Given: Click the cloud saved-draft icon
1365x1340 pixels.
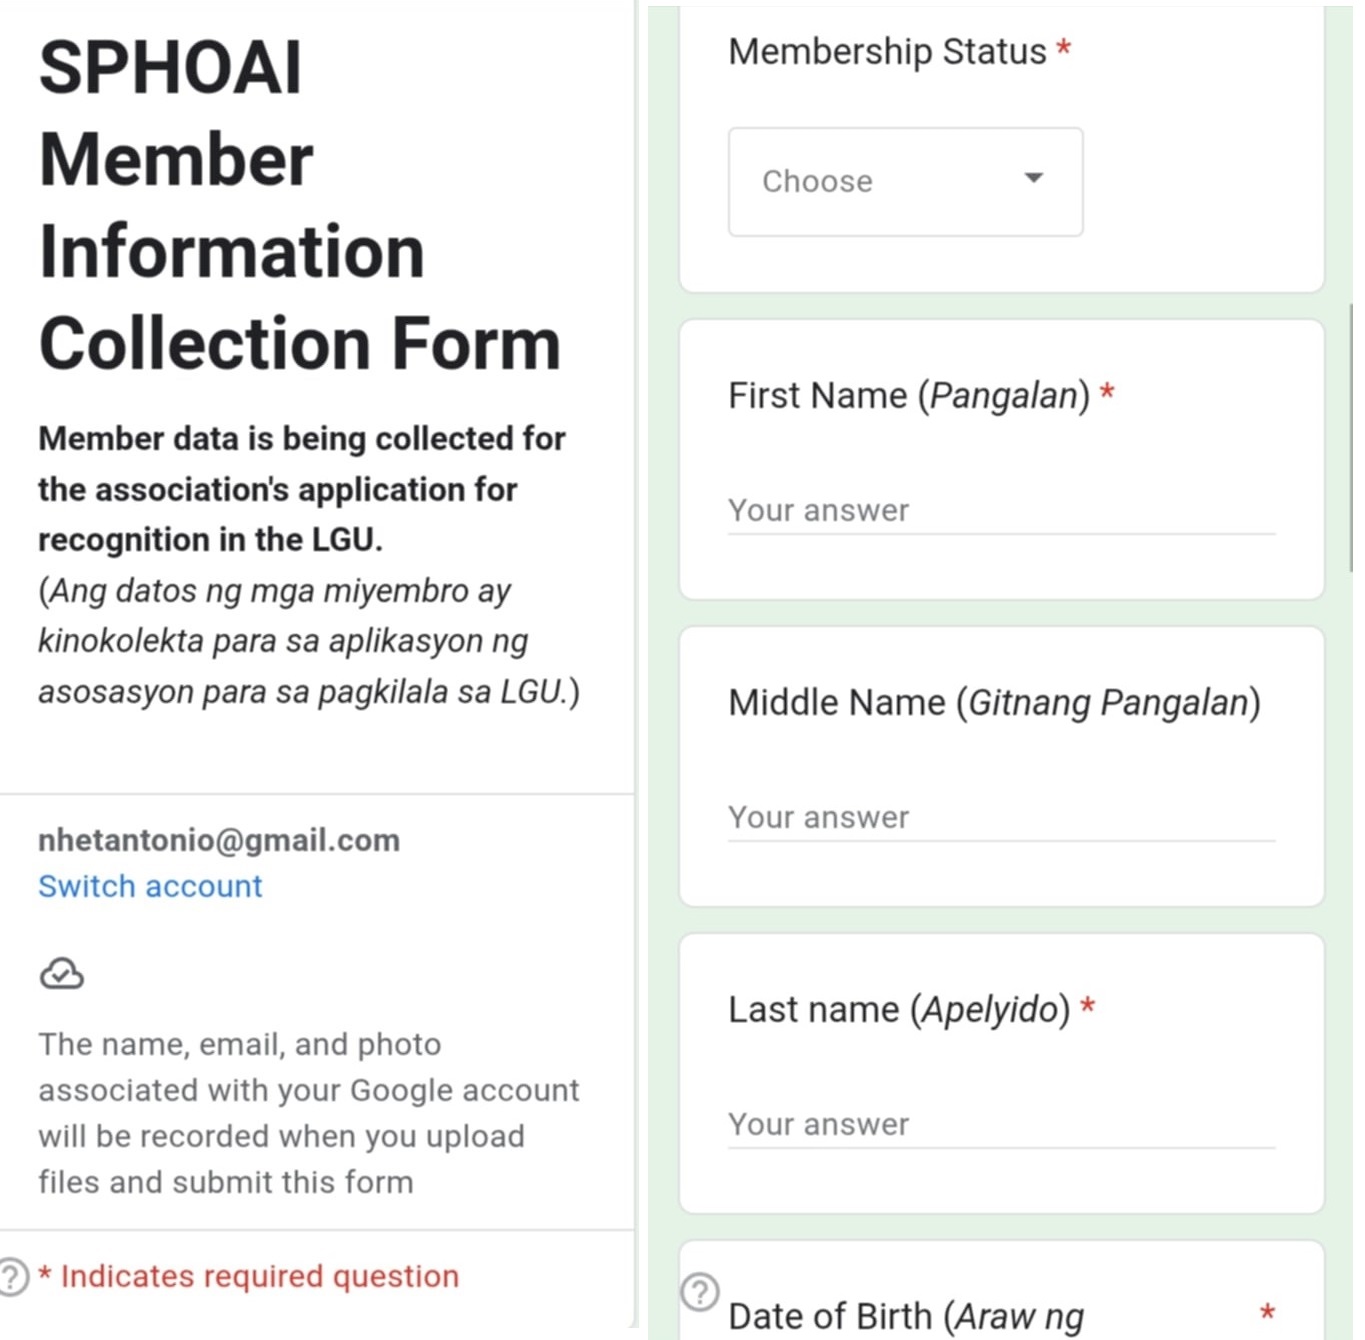Looking at the screenshot, I should click(x=62, y=973).
